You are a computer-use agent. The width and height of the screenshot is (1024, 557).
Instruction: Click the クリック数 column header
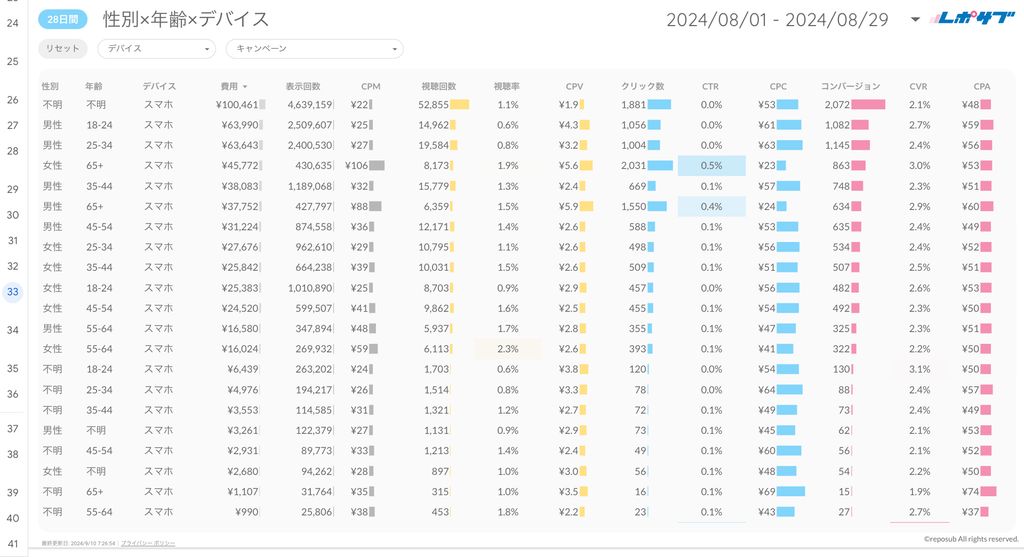click(x=642, y=86)
